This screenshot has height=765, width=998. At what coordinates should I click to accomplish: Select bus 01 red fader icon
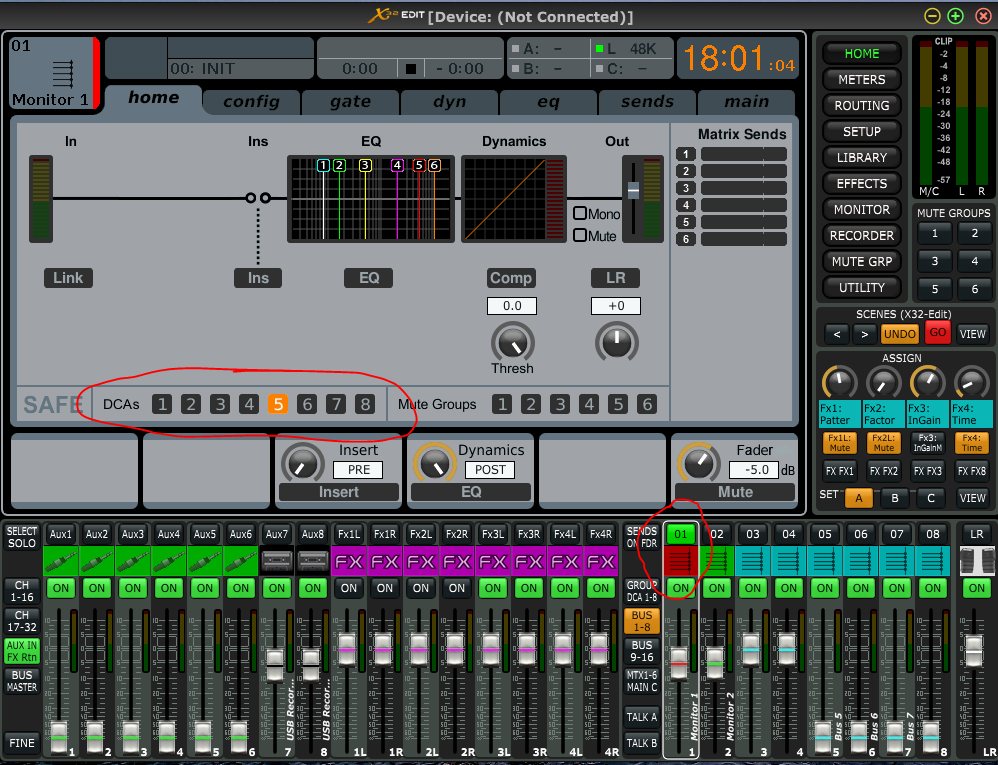pyautogui.click(x=681, y=561)
